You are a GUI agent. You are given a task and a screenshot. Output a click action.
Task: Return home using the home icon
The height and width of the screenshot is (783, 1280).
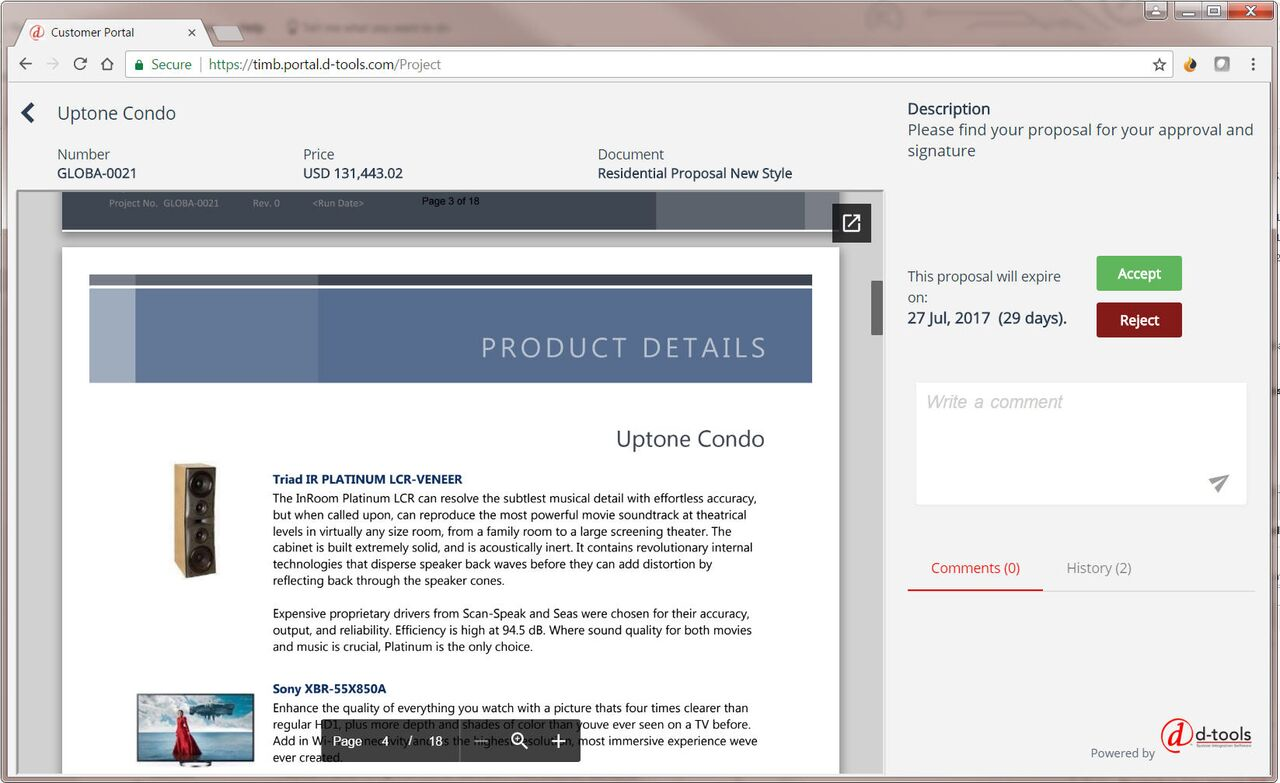click(x=107, y=63)
